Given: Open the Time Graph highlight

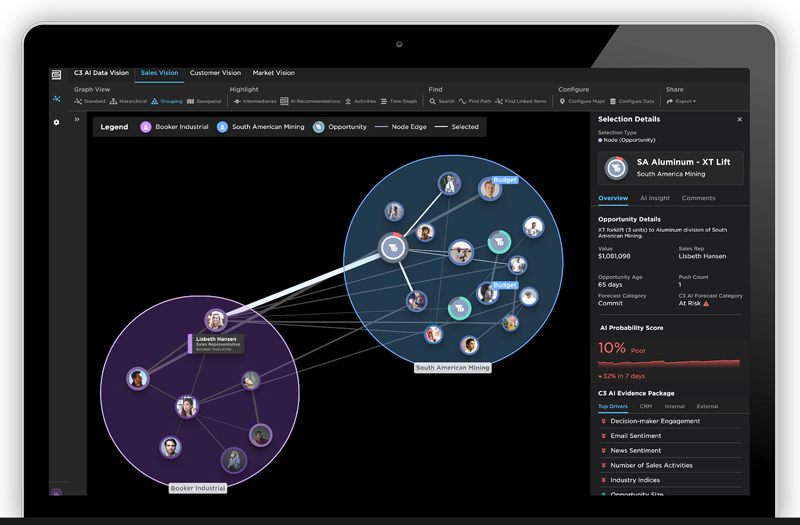Looking at the screenshot, I should pos(400,101).
